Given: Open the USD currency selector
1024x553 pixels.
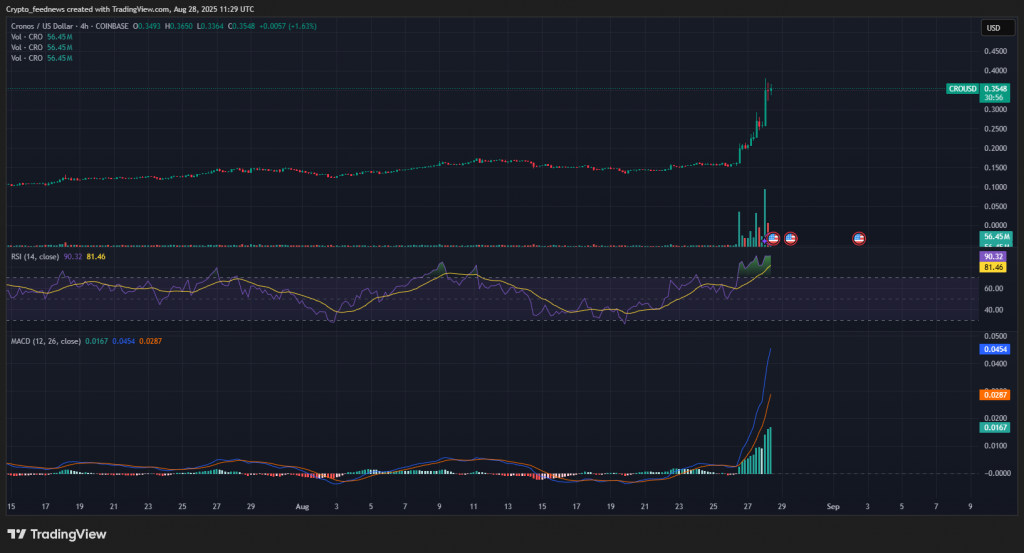Looking at the screenshot, I should 993,28.
